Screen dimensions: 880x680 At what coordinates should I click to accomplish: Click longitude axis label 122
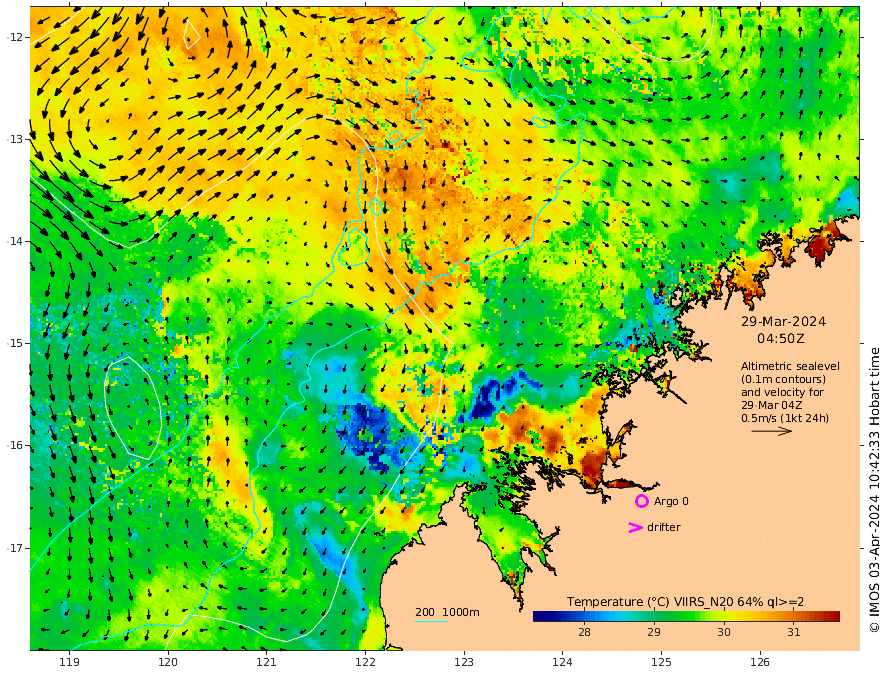click(x=365, y=663)
